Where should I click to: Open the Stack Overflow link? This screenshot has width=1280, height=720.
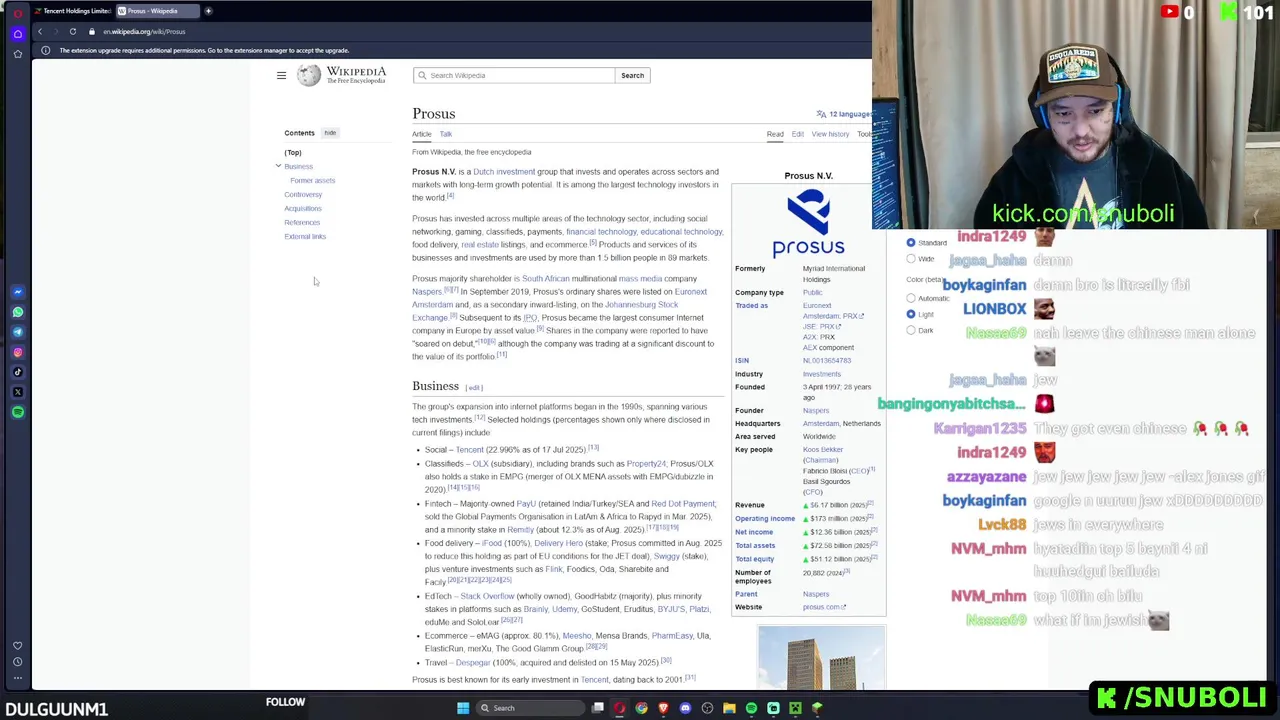[x=487, y=596]
